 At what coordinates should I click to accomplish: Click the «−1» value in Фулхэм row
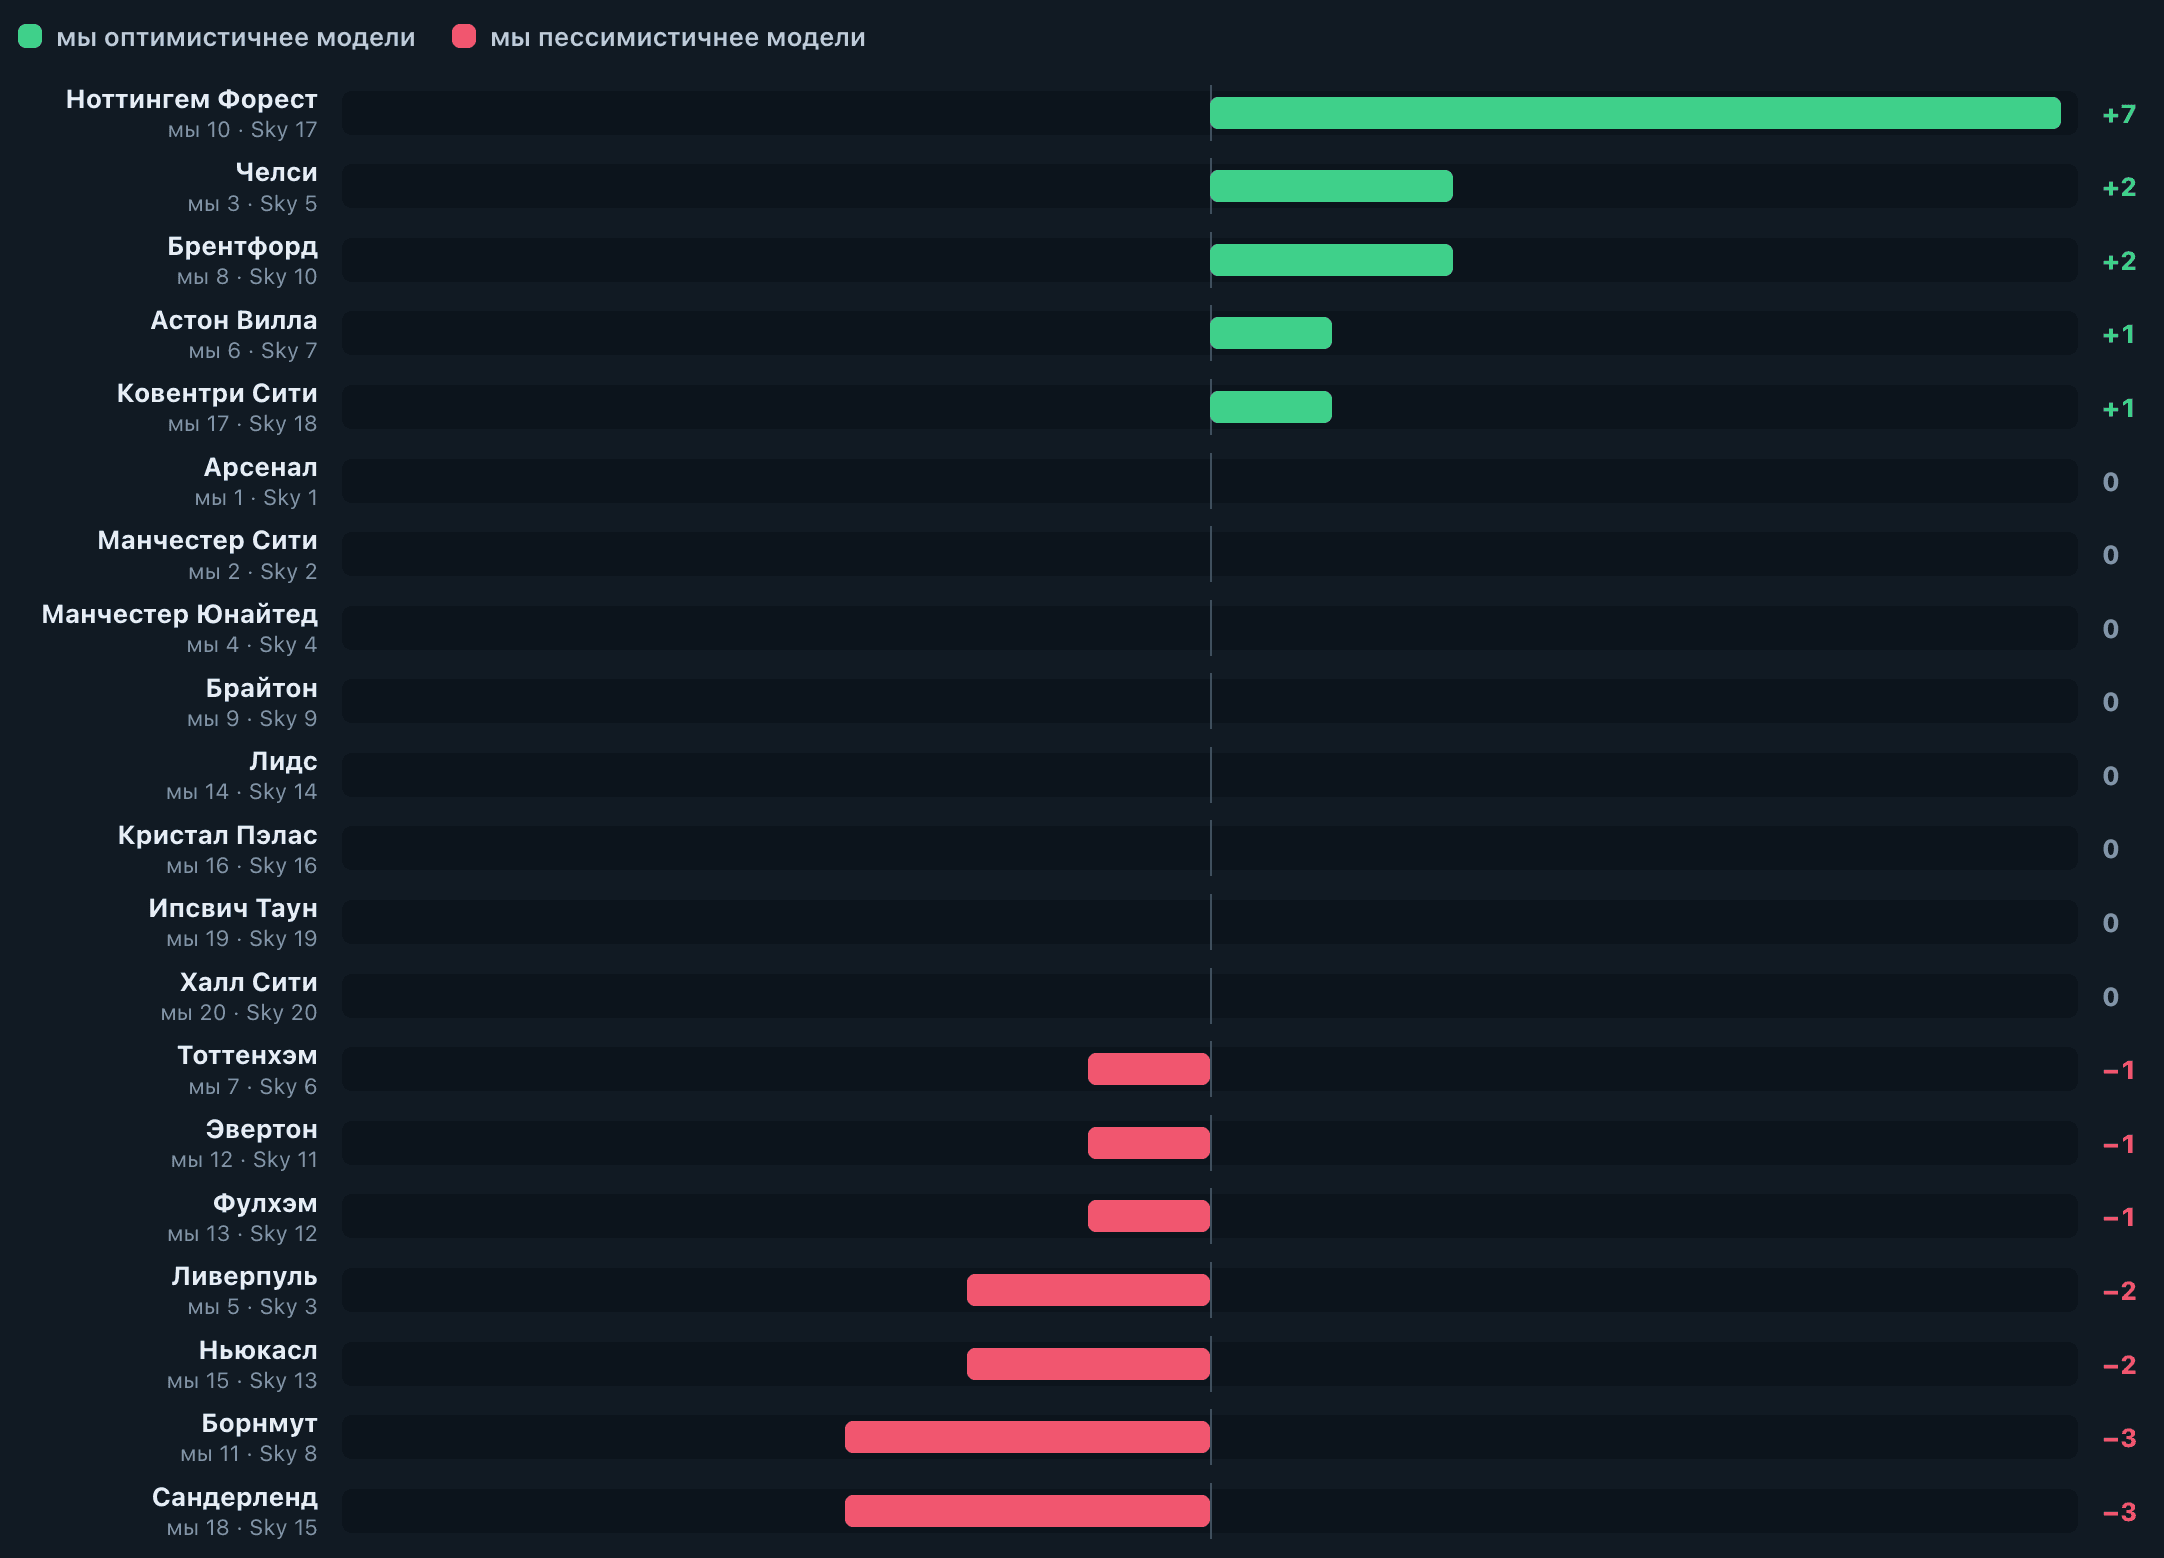[x=2119, y=1217]
